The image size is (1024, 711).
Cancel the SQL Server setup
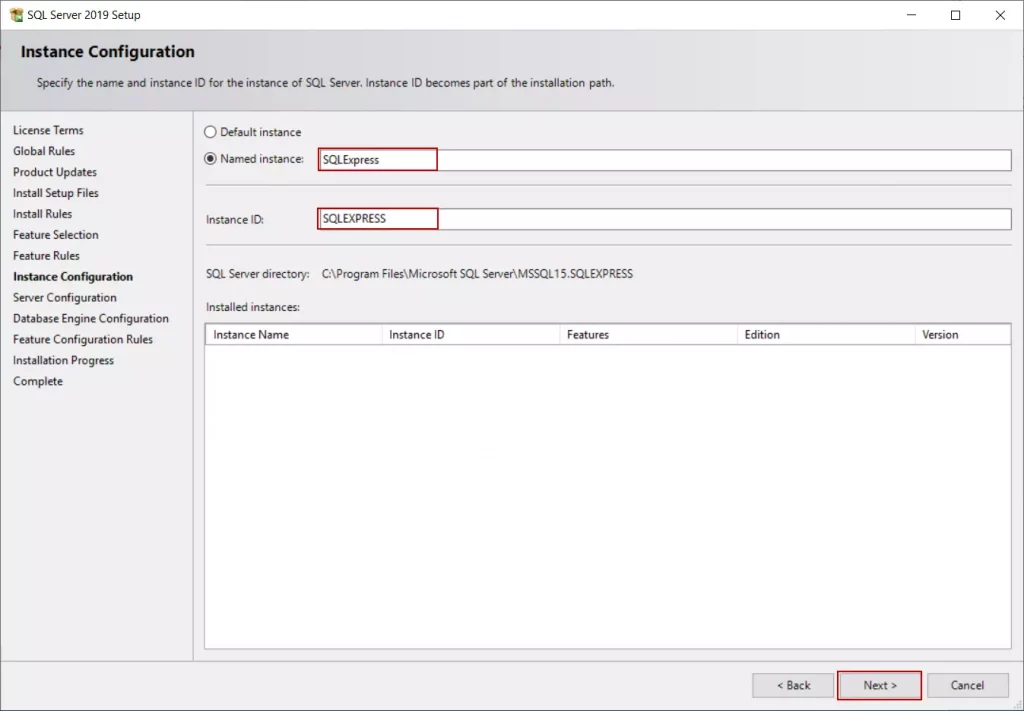pyautogui.click(x=967, y=685)
